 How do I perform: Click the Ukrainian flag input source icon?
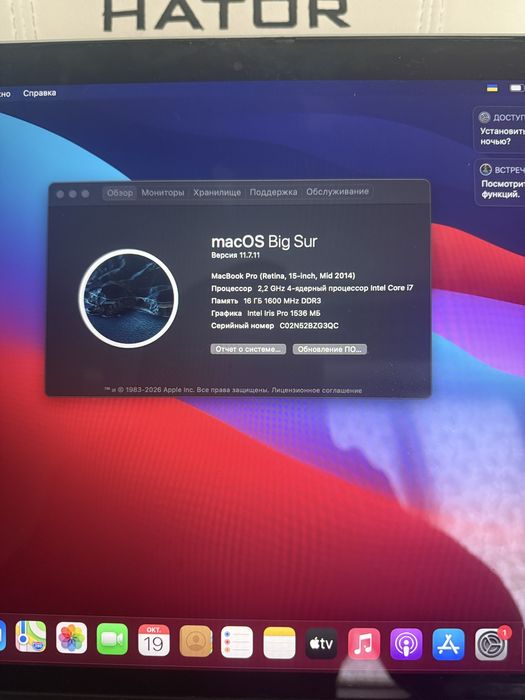click(492, 88)
